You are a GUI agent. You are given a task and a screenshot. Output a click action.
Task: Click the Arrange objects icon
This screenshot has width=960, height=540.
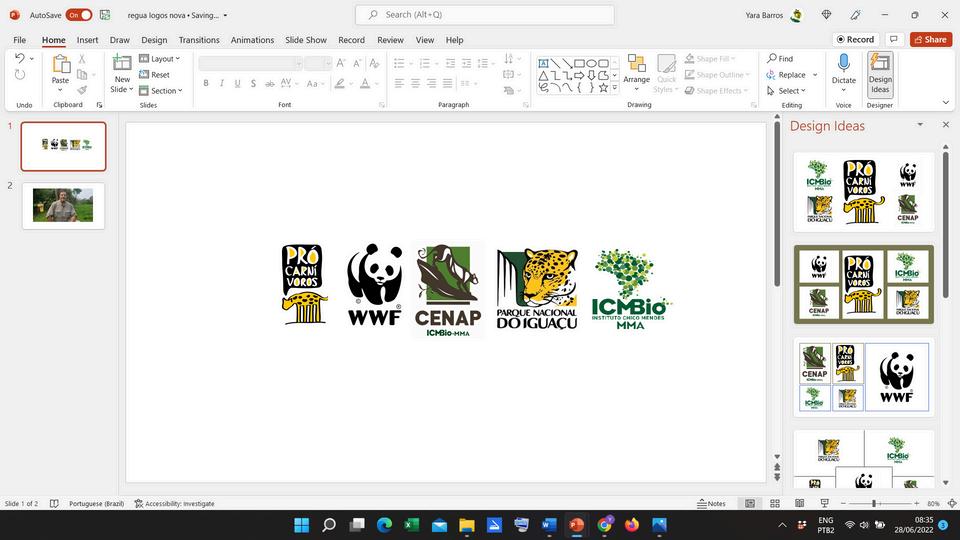(637, 63)
